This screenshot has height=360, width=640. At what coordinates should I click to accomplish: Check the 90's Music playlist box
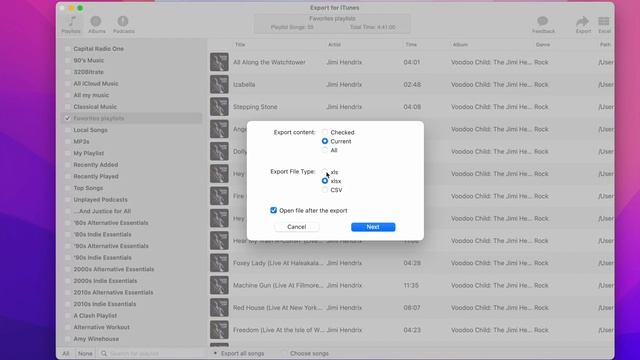point(67,60)
